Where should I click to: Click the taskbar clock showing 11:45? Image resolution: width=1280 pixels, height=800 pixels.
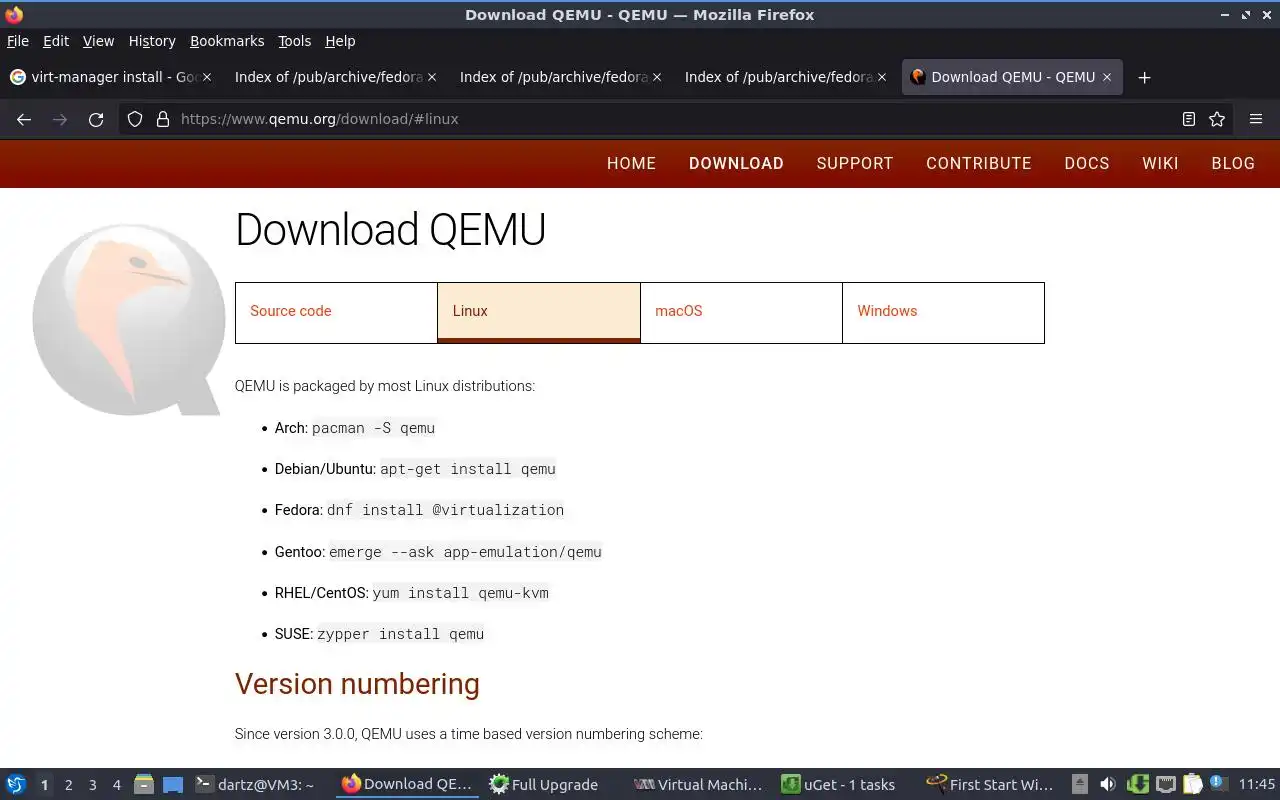[x=1257, y=785]
